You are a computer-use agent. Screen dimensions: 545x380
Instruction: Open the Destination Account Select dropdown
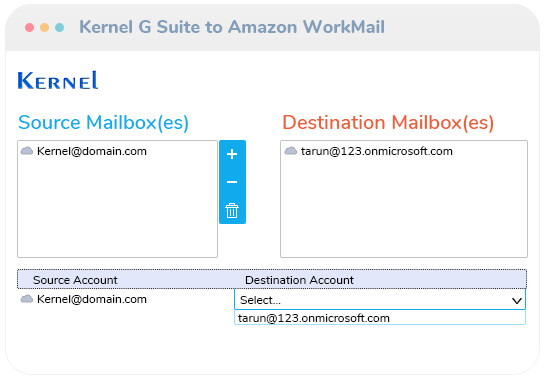(x=380, y=300)
